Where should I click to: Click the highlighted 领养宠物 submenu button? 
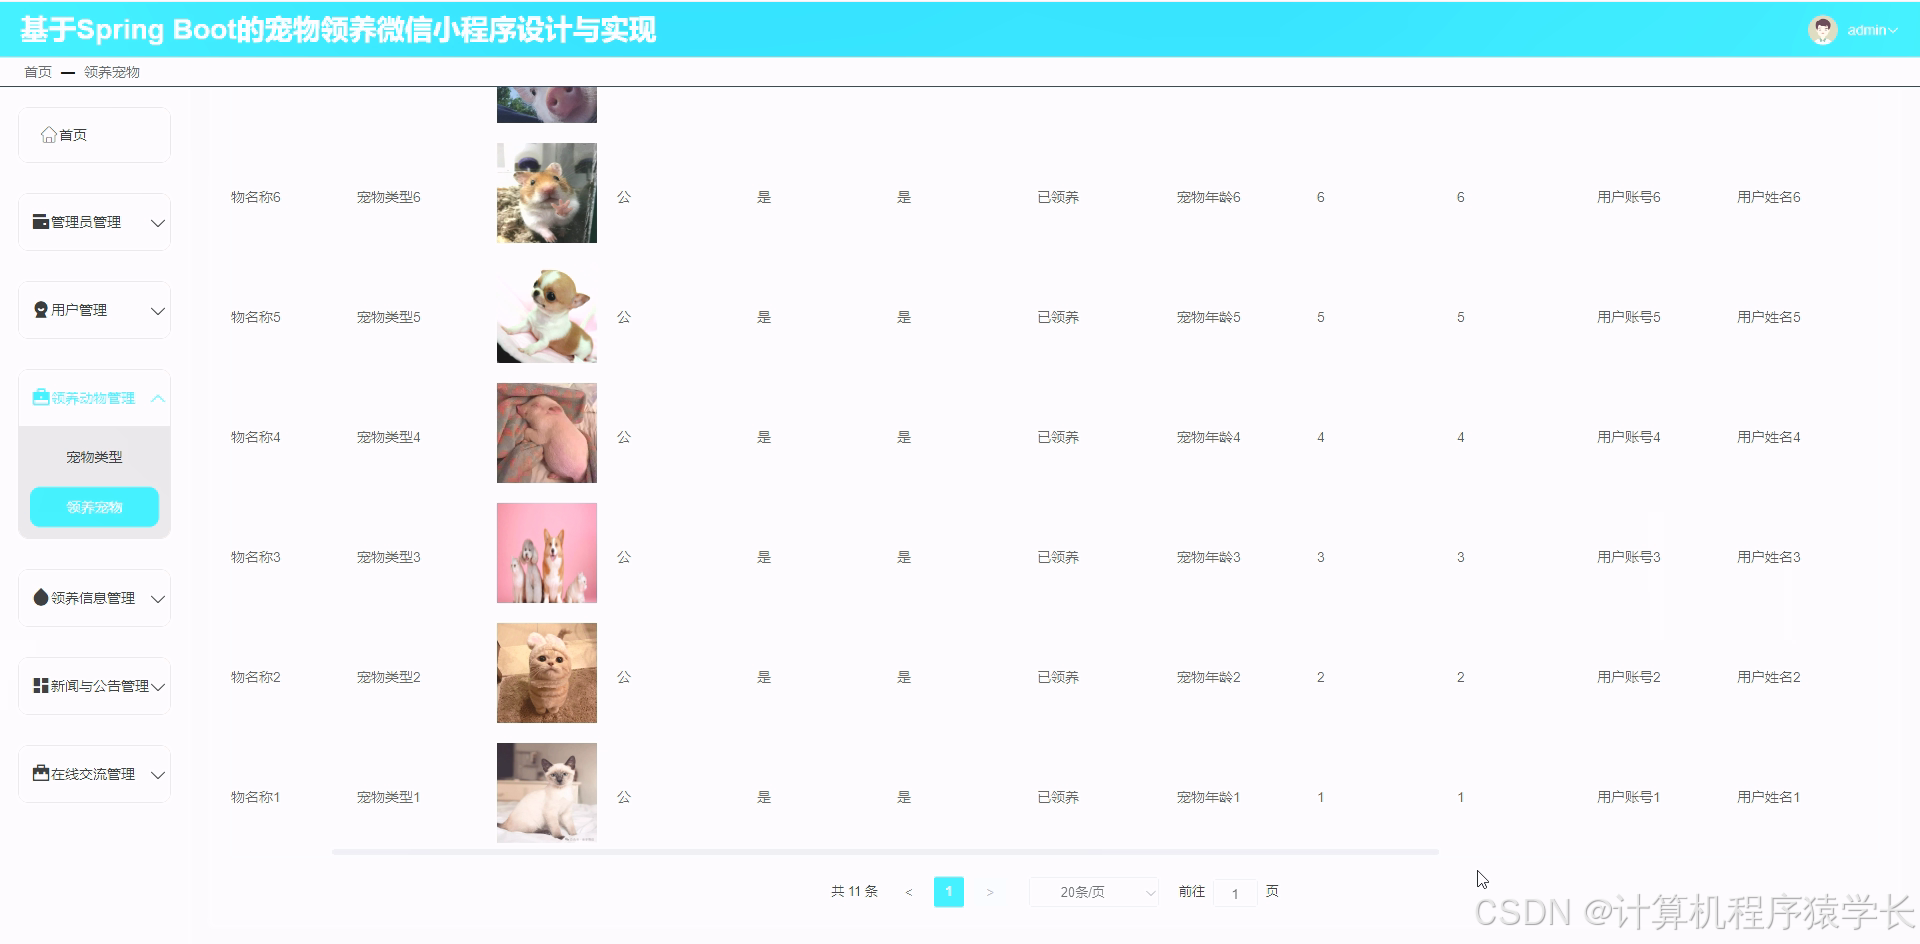click(94, 507)
